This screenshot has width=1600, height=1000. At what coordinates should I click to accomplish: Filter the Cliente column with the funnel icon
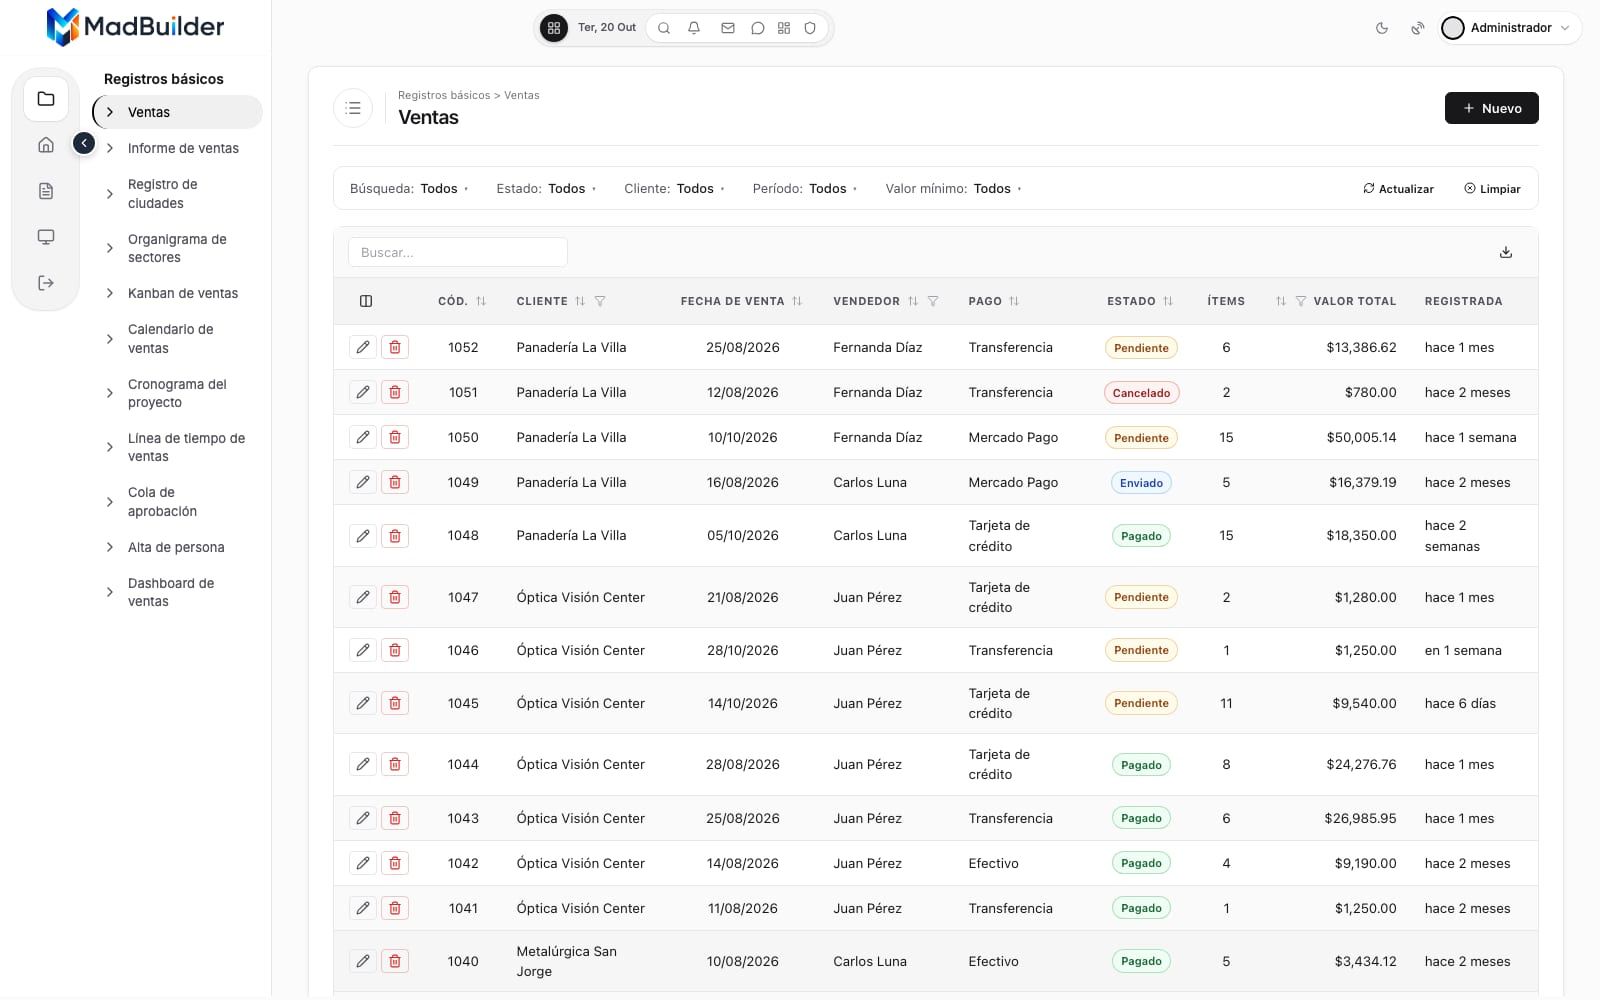tap(600, 301)
